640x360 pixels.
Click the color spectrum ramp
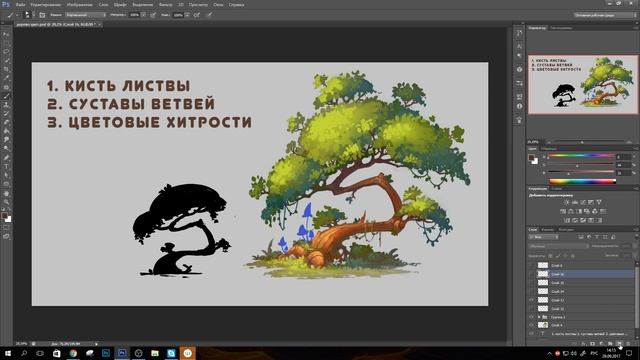point(582,181)
